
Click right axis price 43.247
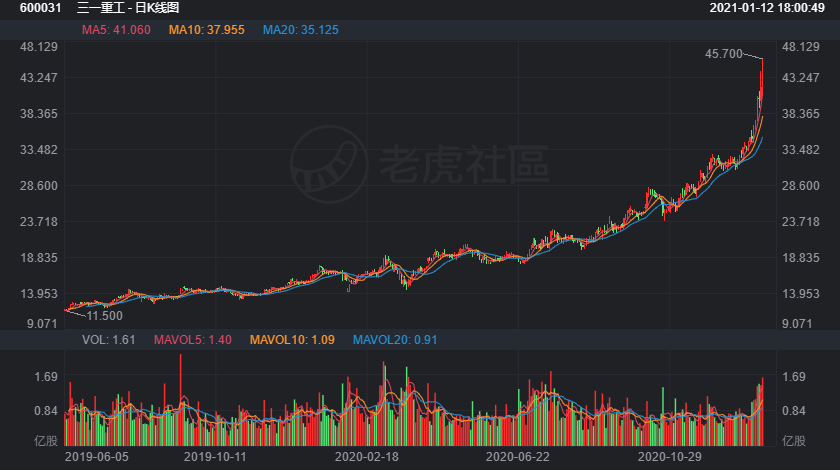click(800, 78)
